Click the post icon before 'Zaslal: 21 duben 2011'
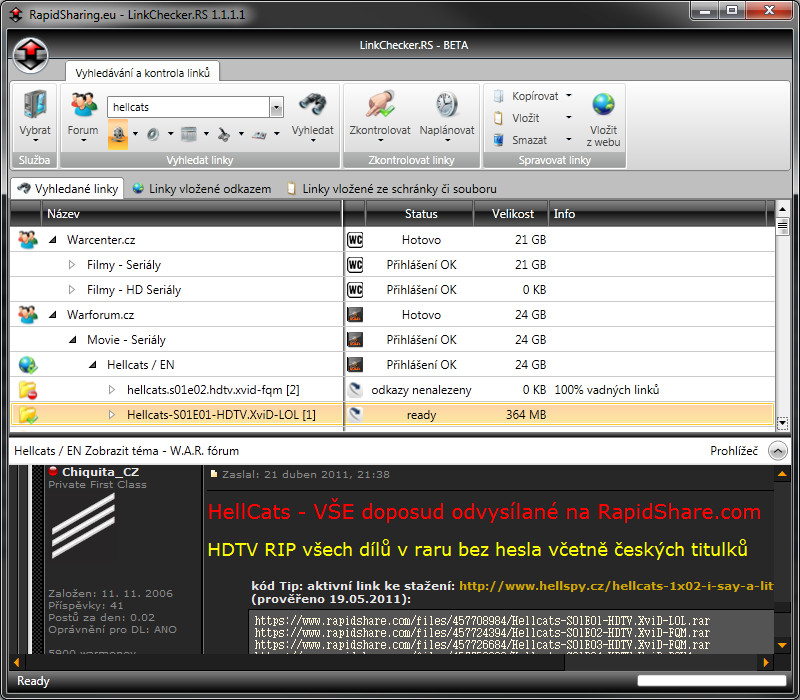The image size is (800, 700). 214,474
